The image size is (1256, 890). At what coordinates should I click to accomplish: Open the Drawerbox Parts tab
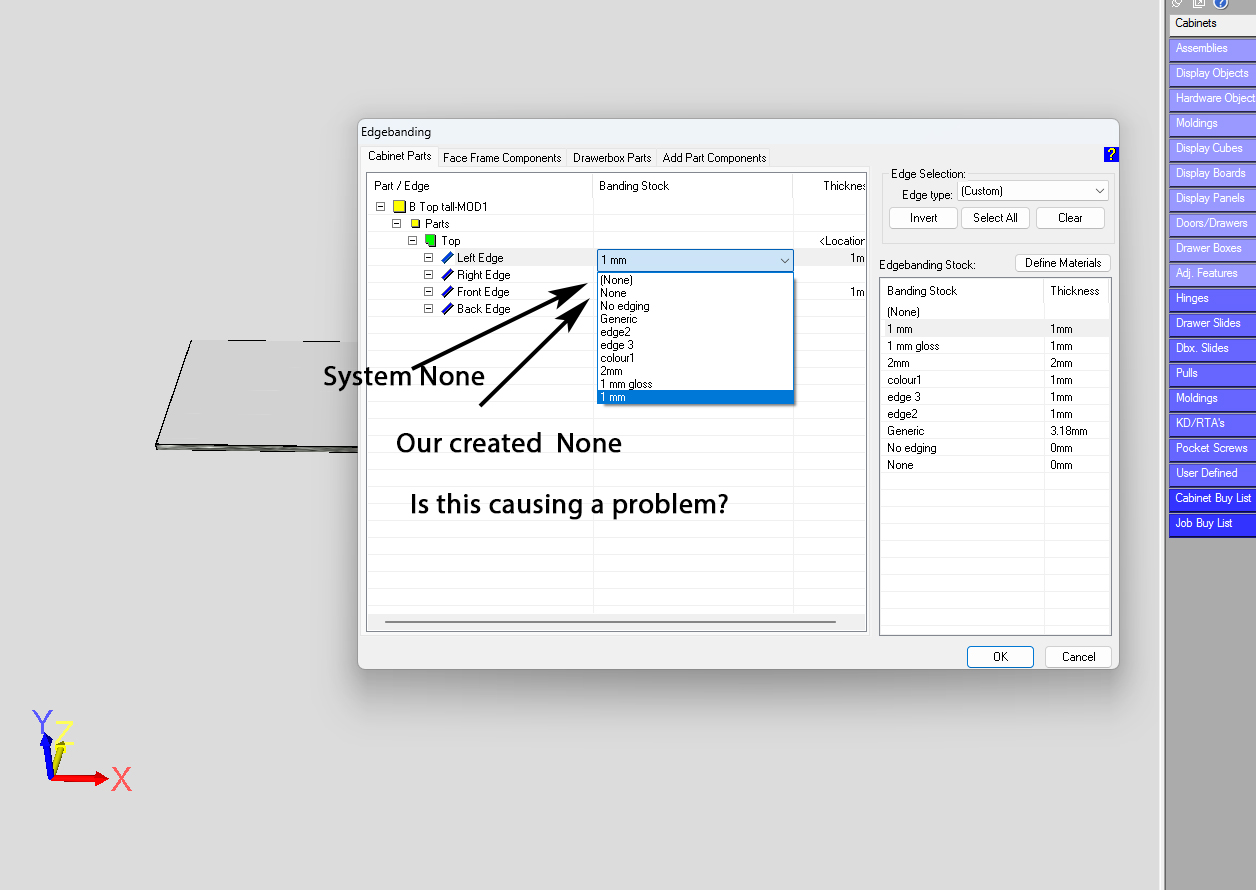pyautogui.click(x=612, y=158)
